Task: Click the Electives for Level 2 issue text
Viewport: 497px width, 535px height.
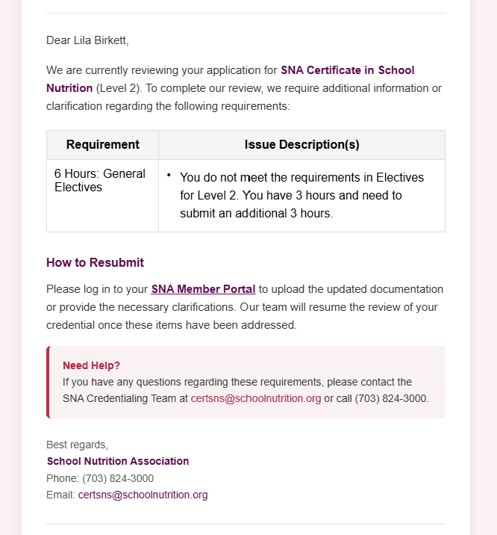Action: (302, 196)
